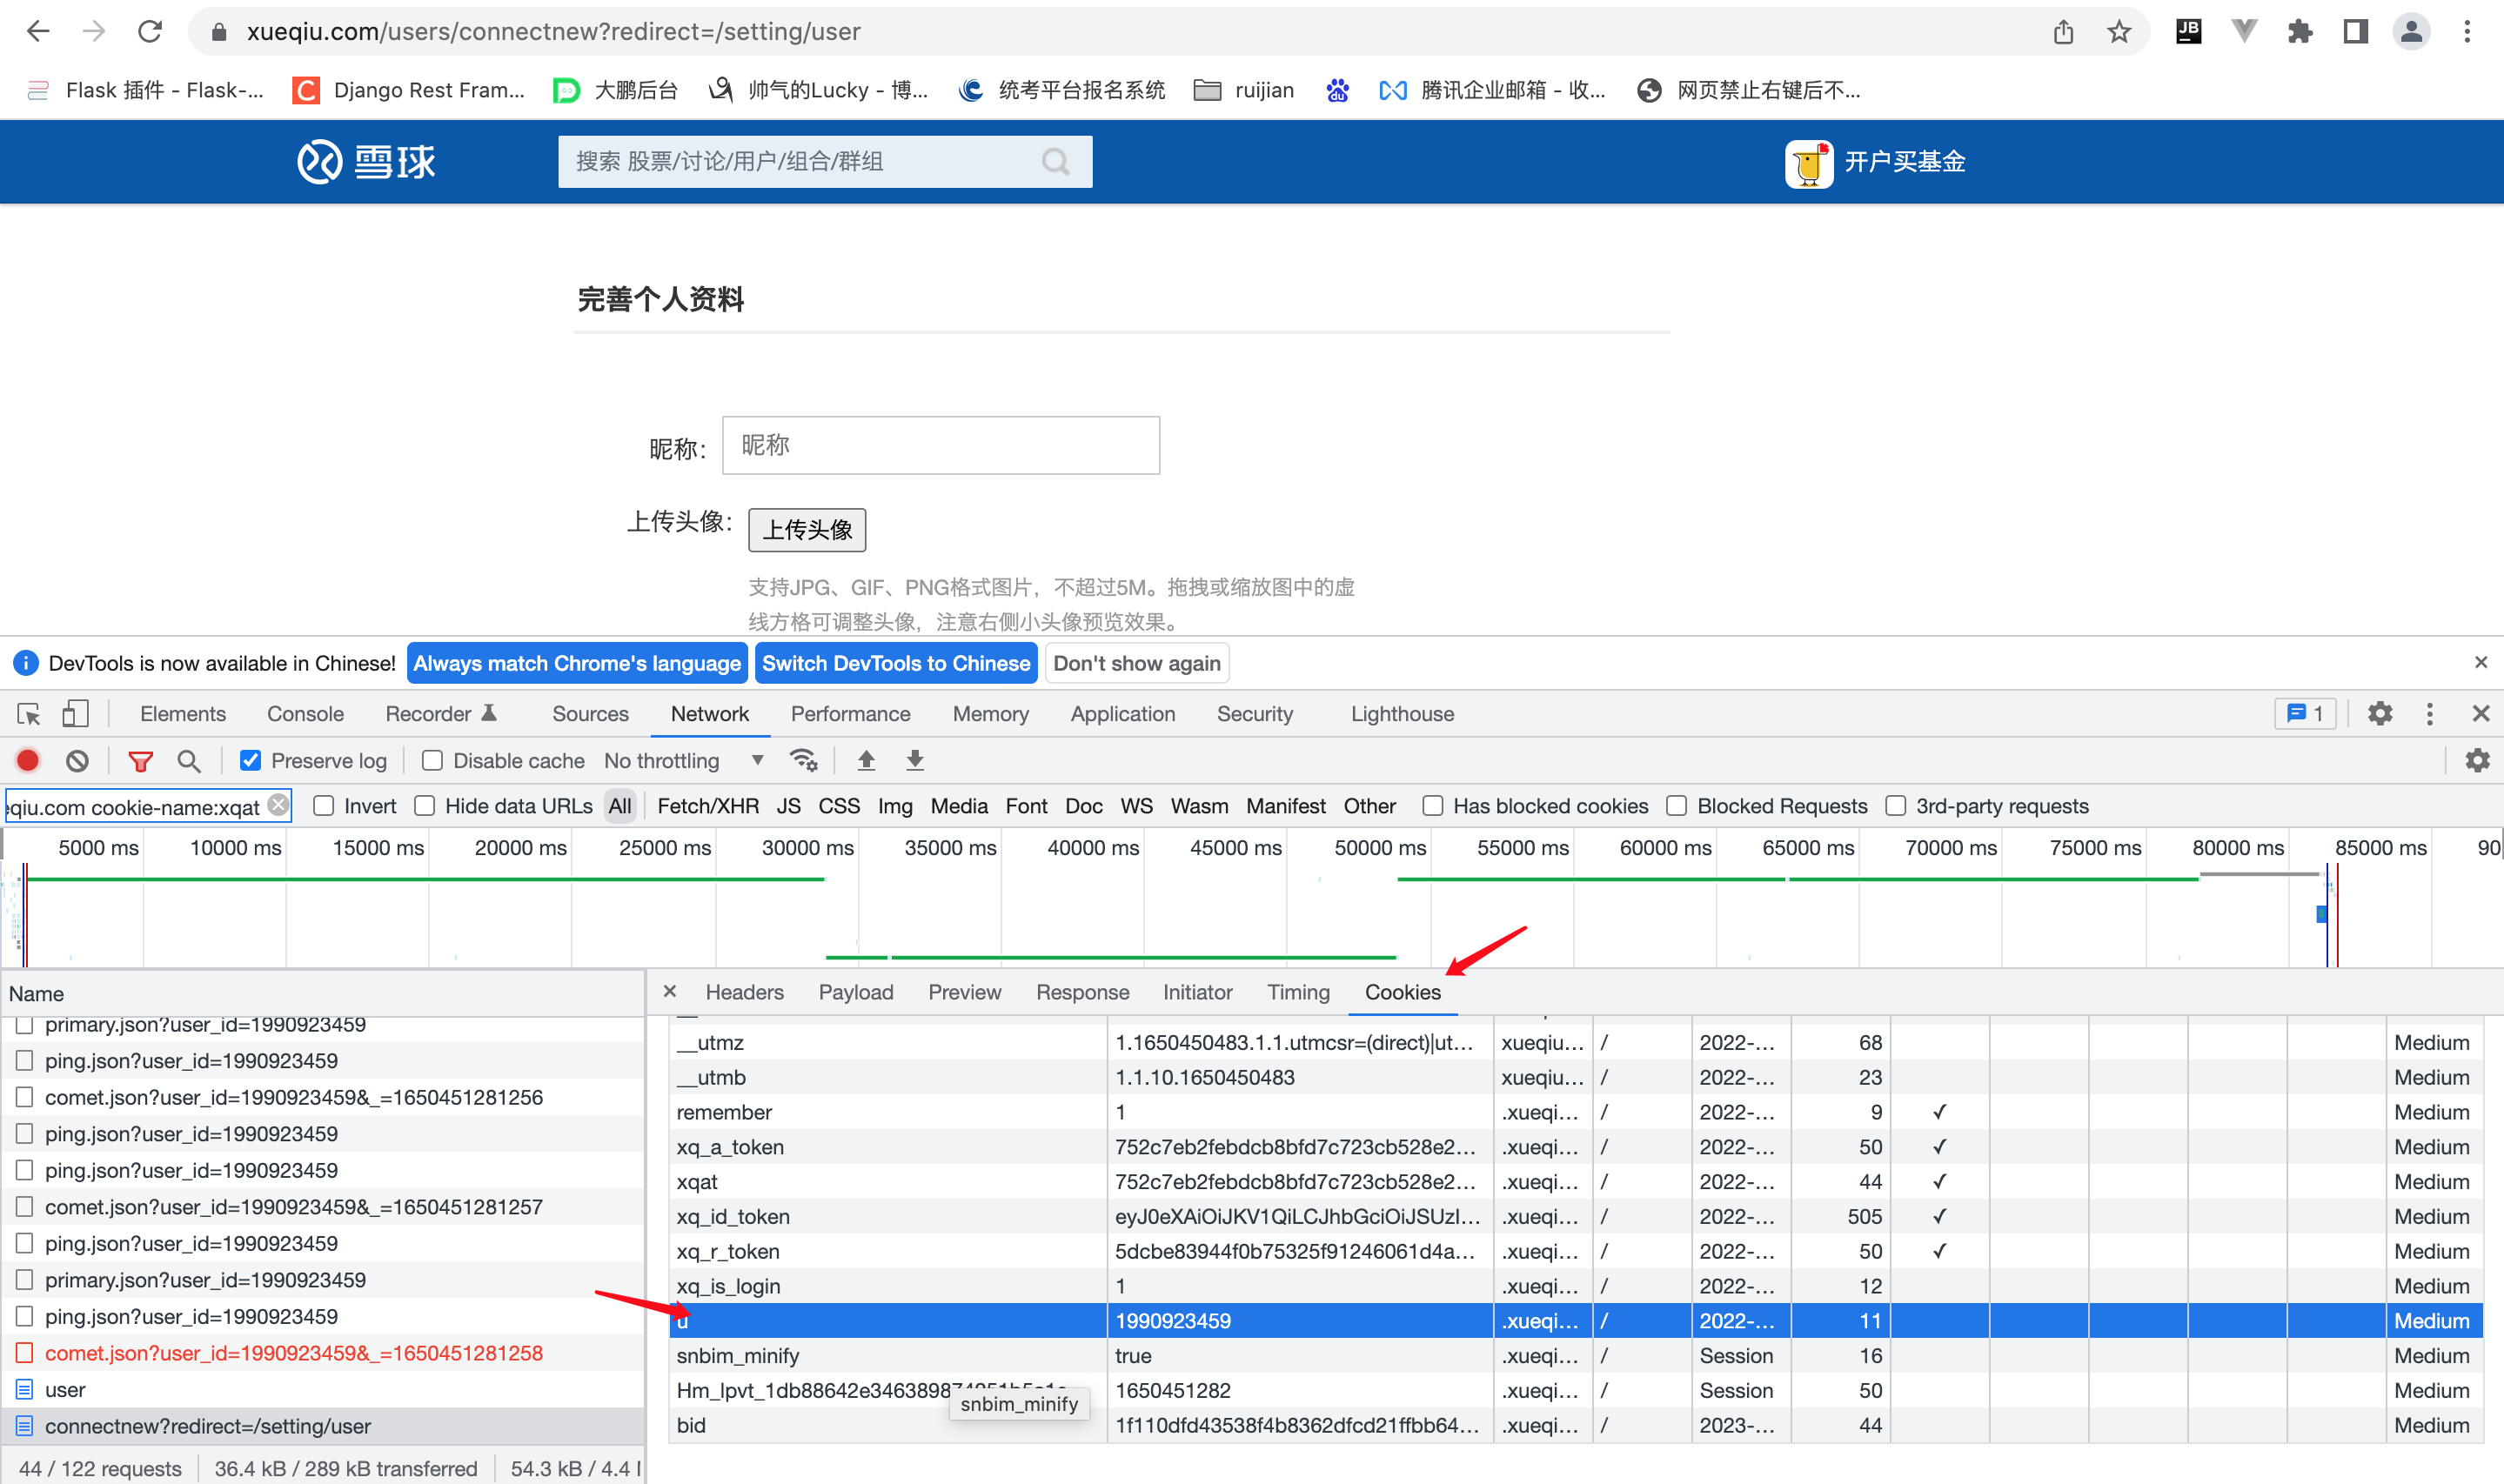Viewport: 2504px width, 1484px height.
Task: Switch to the Console panel
Action: point(305,714)
